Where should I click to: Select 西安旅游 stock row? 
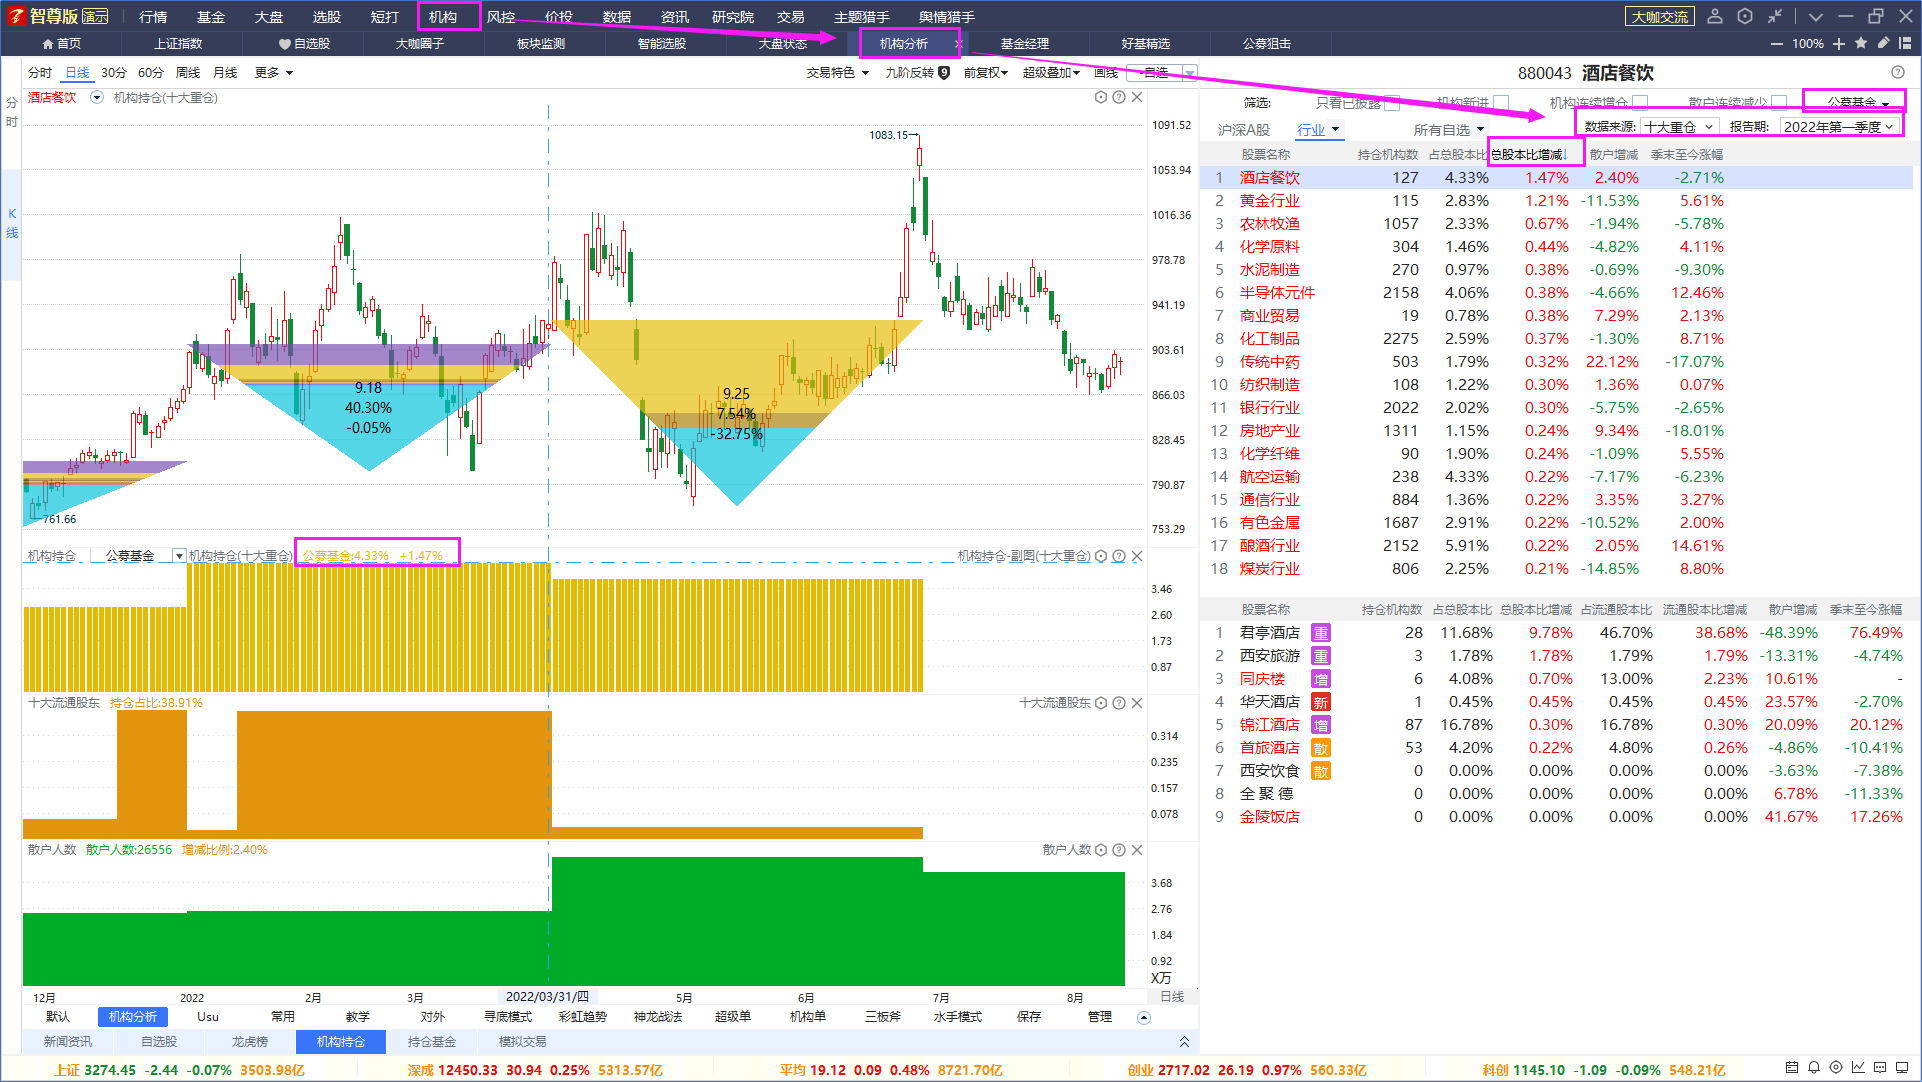pyautogui.click(x=1556, y=656)
